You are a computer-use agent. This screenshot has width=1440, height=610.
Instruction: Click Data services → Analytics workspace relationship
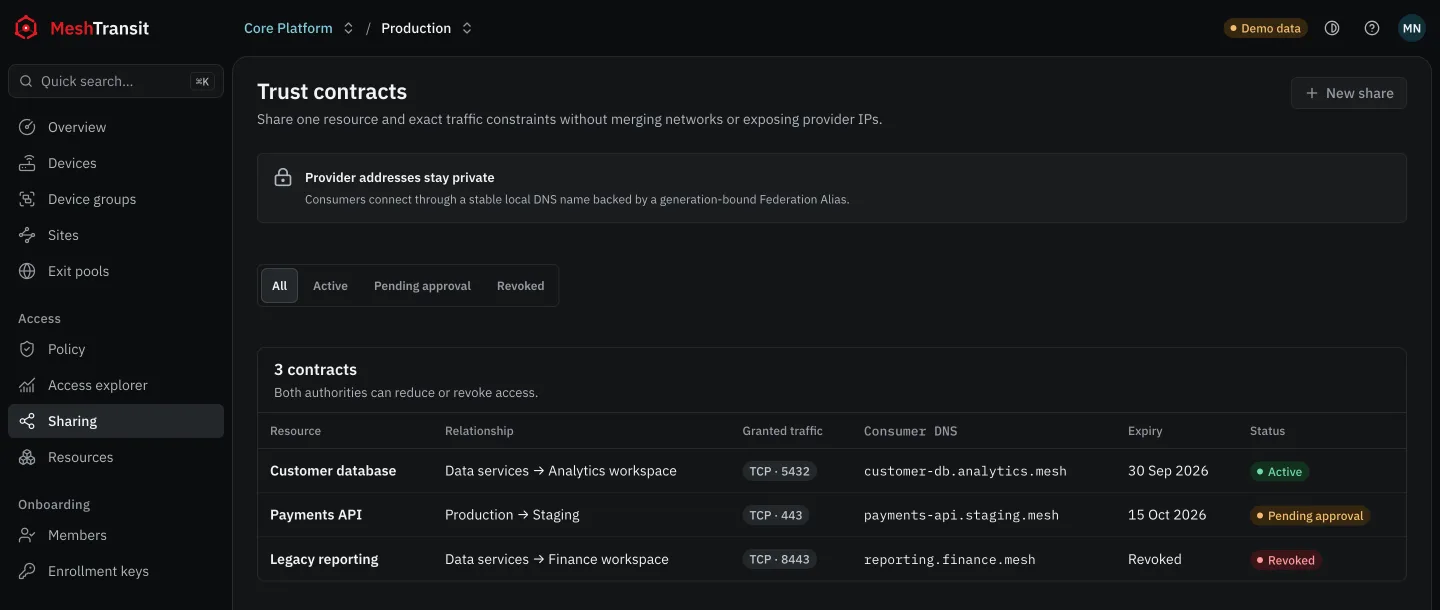pyautogui.click(x=561, y=471)
